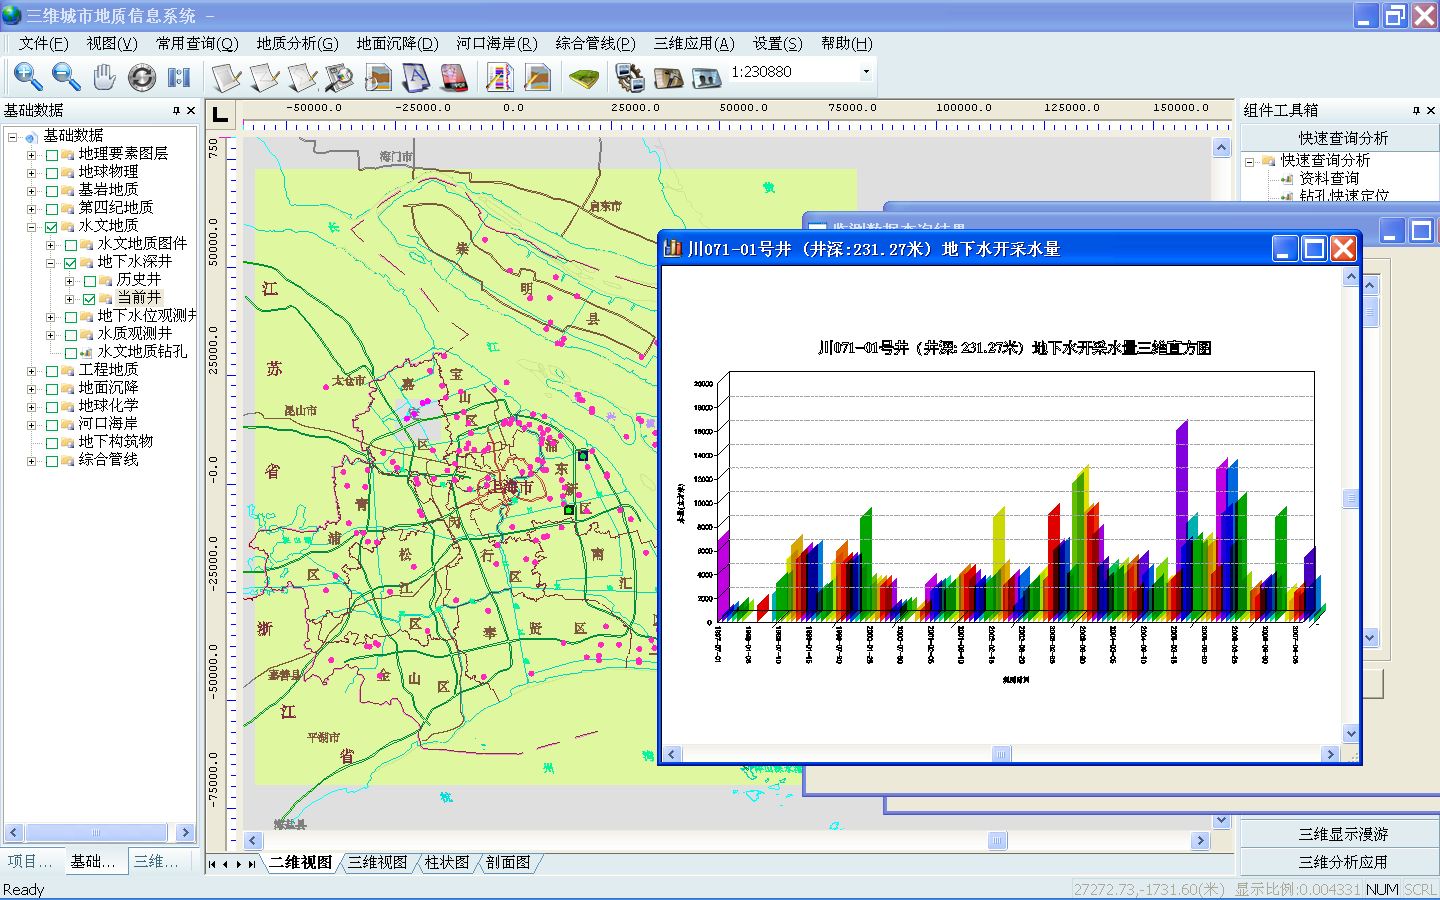The height and width of the screenshot is (900, 1440).
Task: Expand the 历史井 tree node
Action: (x=69, y=281)
